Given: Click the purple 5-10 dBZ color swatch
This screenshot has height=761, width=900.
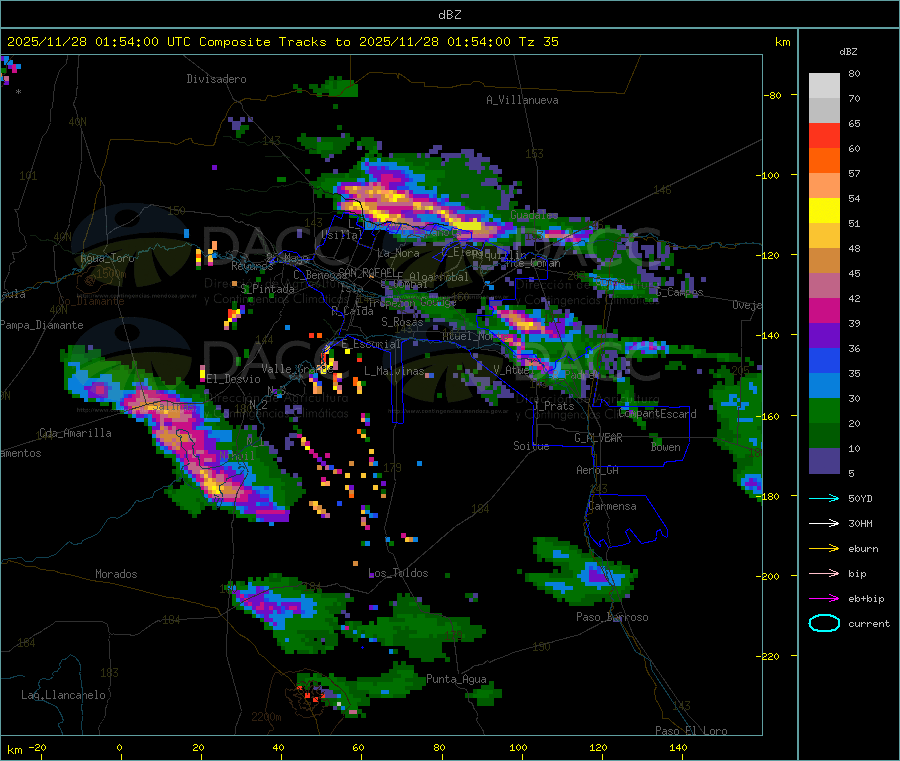Looking at the screenshot, I should [x=824, y=461].
